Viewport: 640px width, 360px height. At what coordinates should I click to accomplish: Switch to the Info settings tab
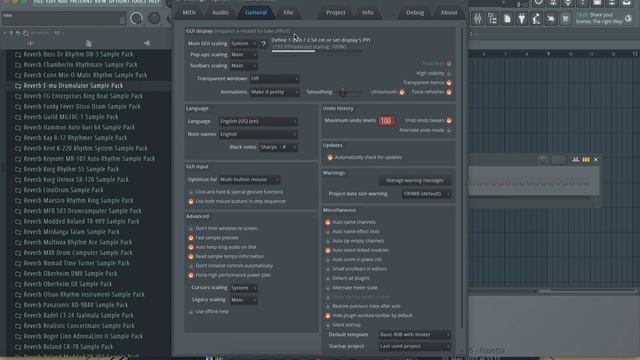pos(367,13)
